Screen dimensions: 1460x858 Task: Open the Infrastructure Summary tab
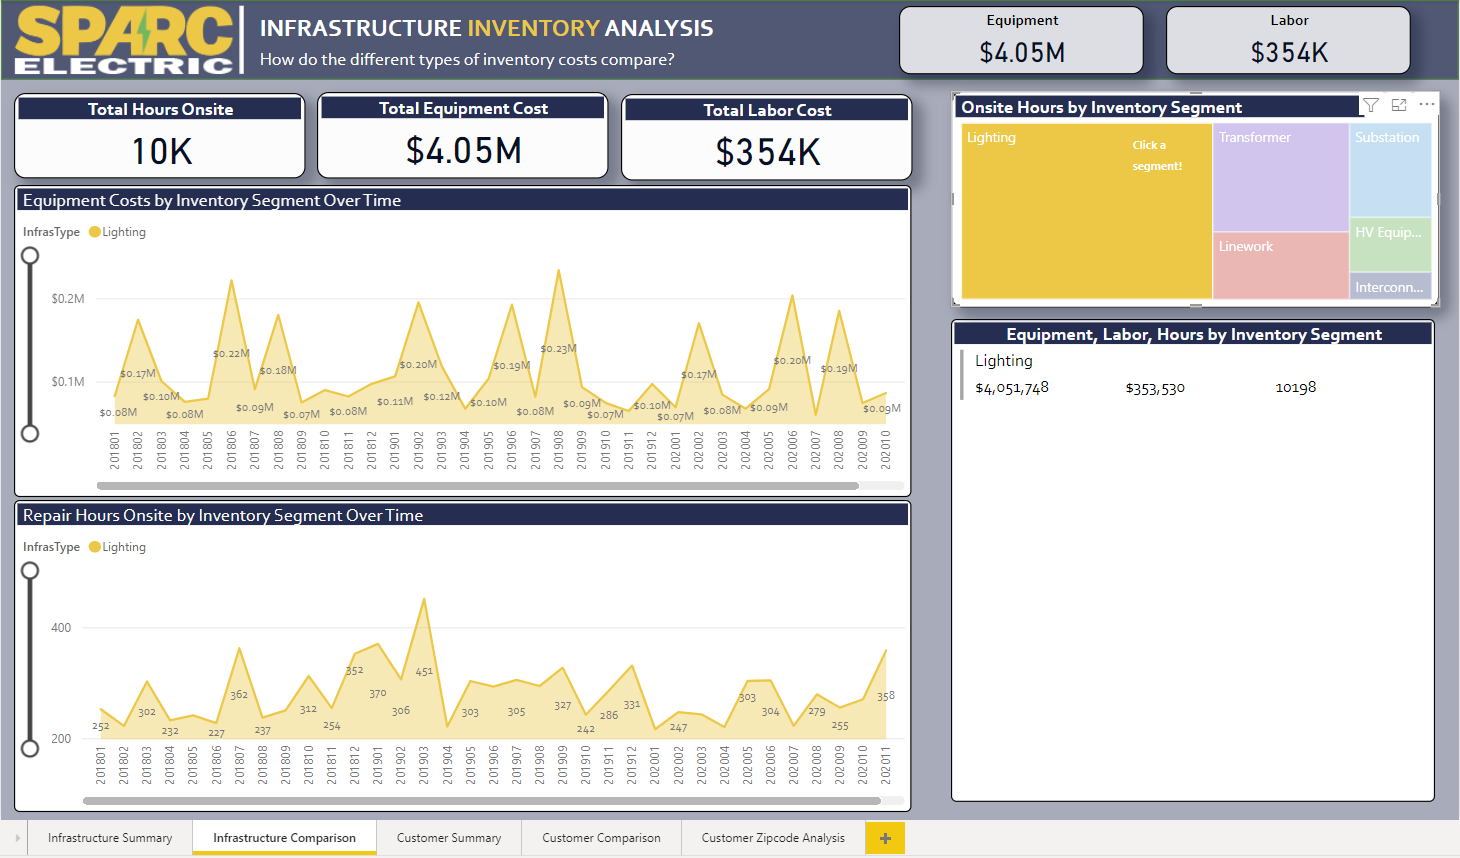pyautogui.click(x=110, y=838)
